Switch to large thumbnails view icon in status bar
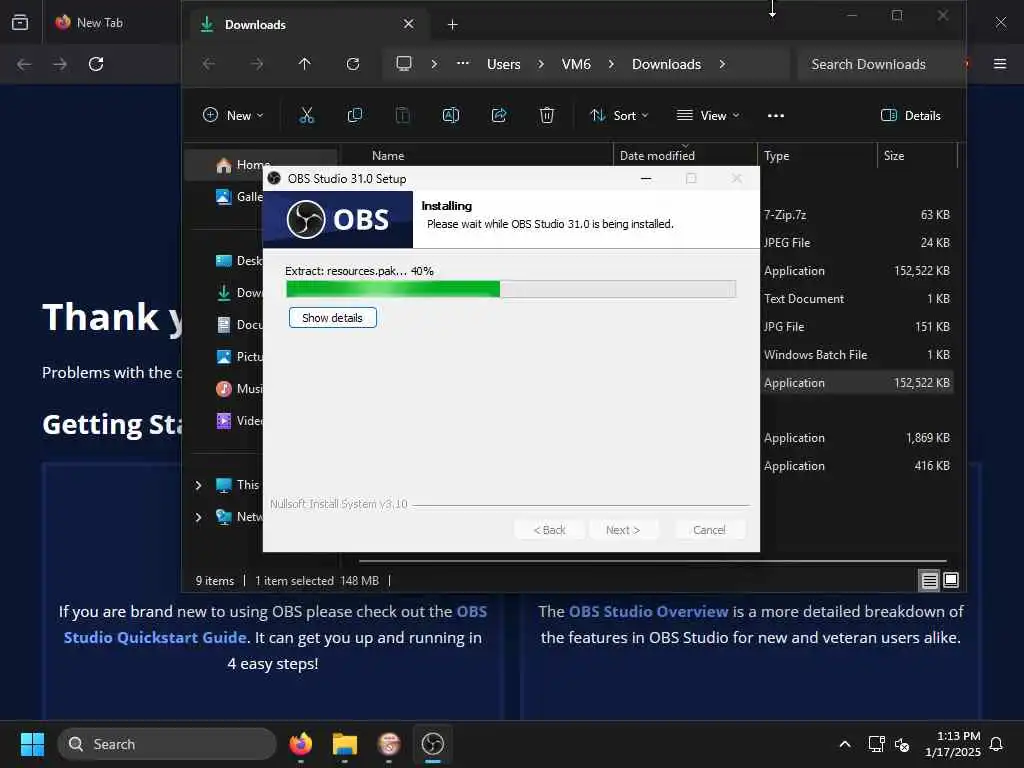The height and width of the screenshot is (768, 1024). click(x=951, y=580)
